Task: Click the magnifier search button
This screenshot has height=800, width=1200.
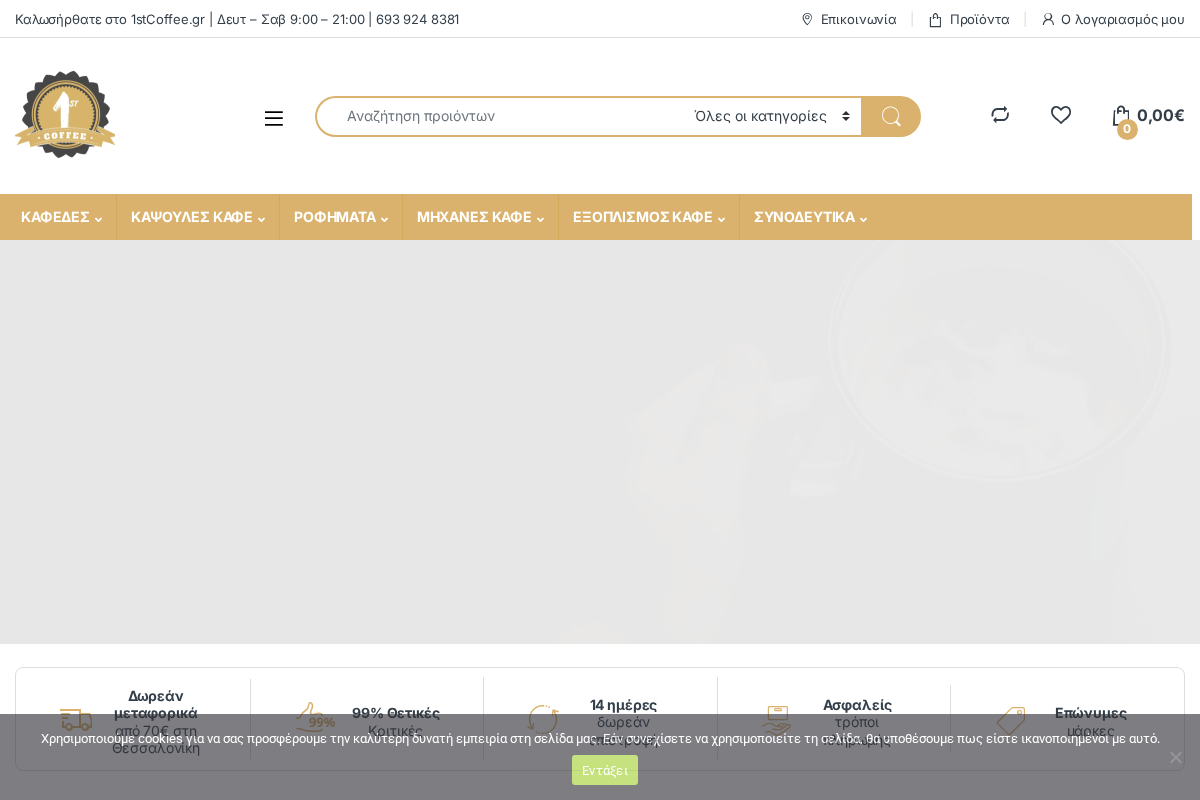Action: pyautogui.click(x=891, y=117)
